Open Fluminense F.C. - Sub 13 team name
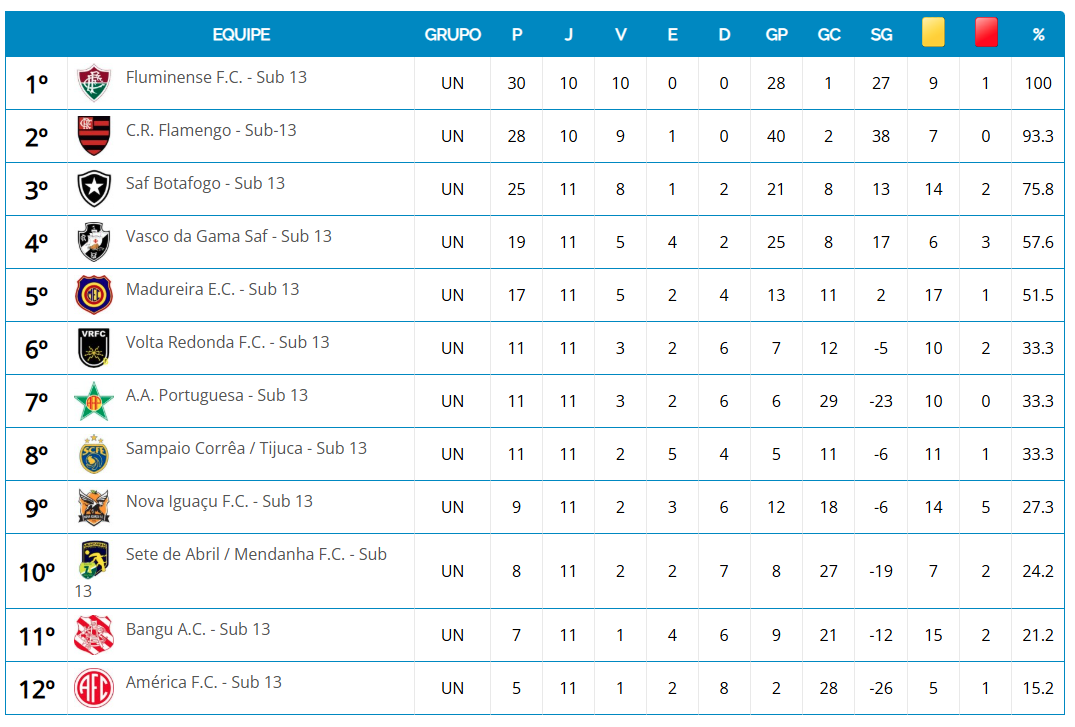 216,77
